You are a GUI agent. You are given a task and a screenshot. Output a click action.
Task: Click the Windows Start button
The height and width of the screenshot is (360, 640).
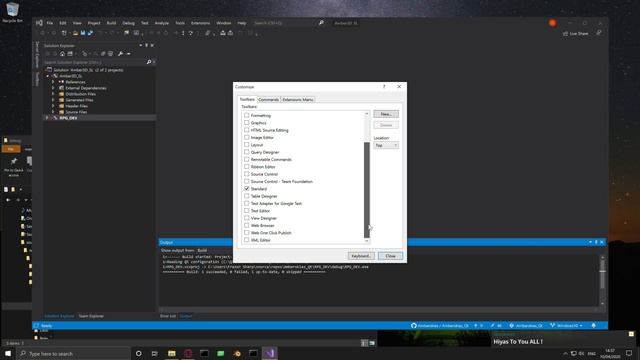[x=8, y=353]
